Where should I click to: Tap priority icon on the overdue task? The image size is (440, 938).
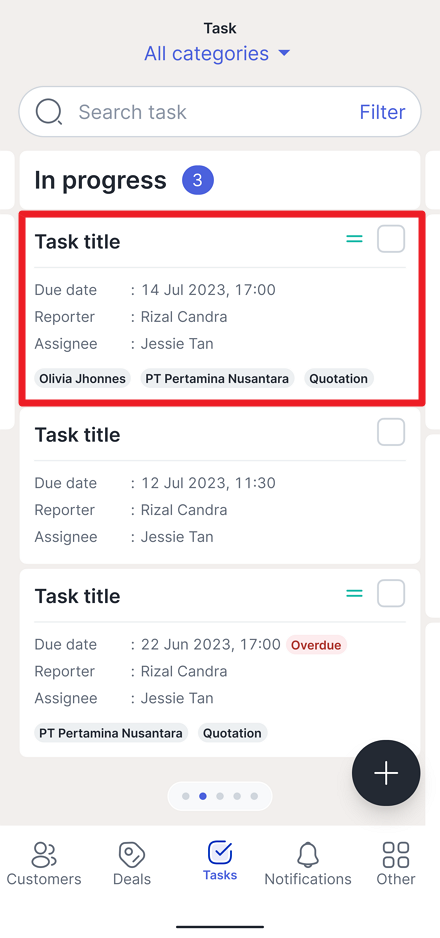355,593
